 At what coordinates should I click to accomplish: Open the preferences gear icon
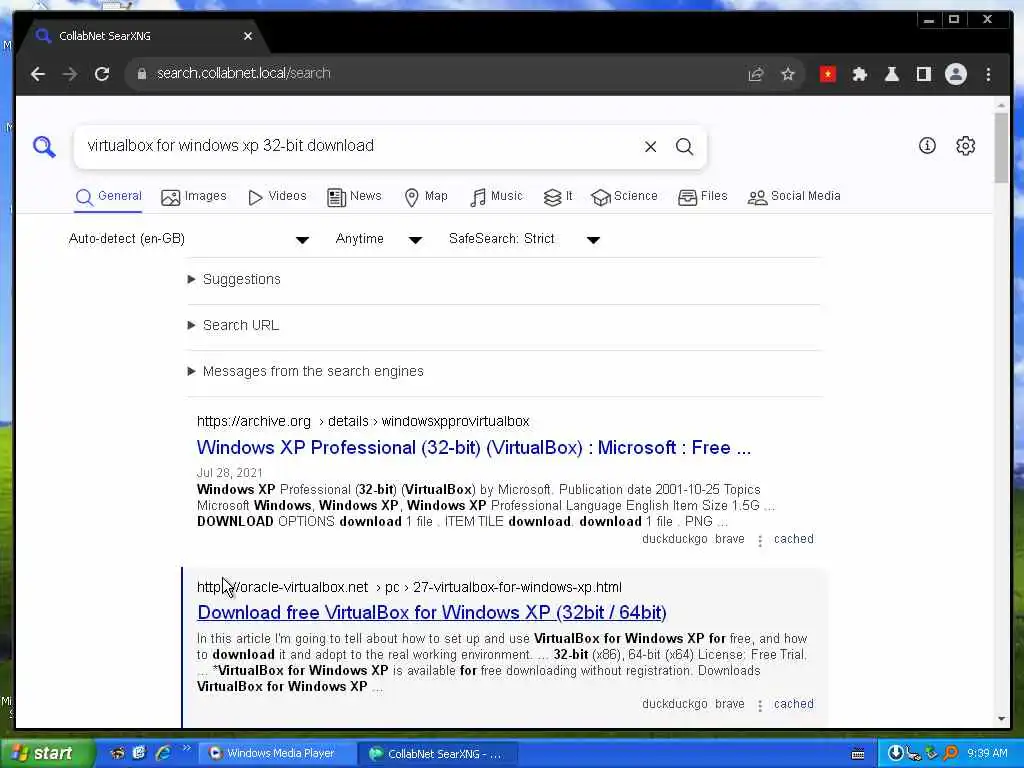965,146
